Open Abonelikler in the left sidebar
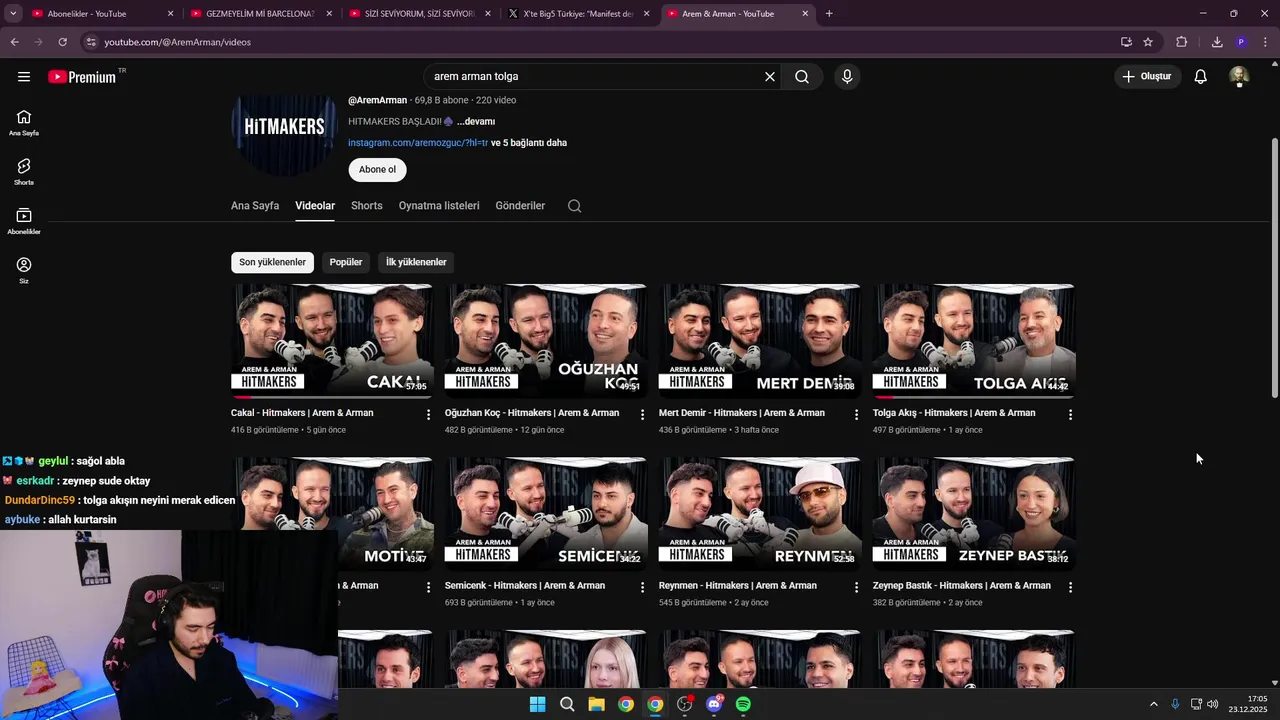 coord(24,221)
